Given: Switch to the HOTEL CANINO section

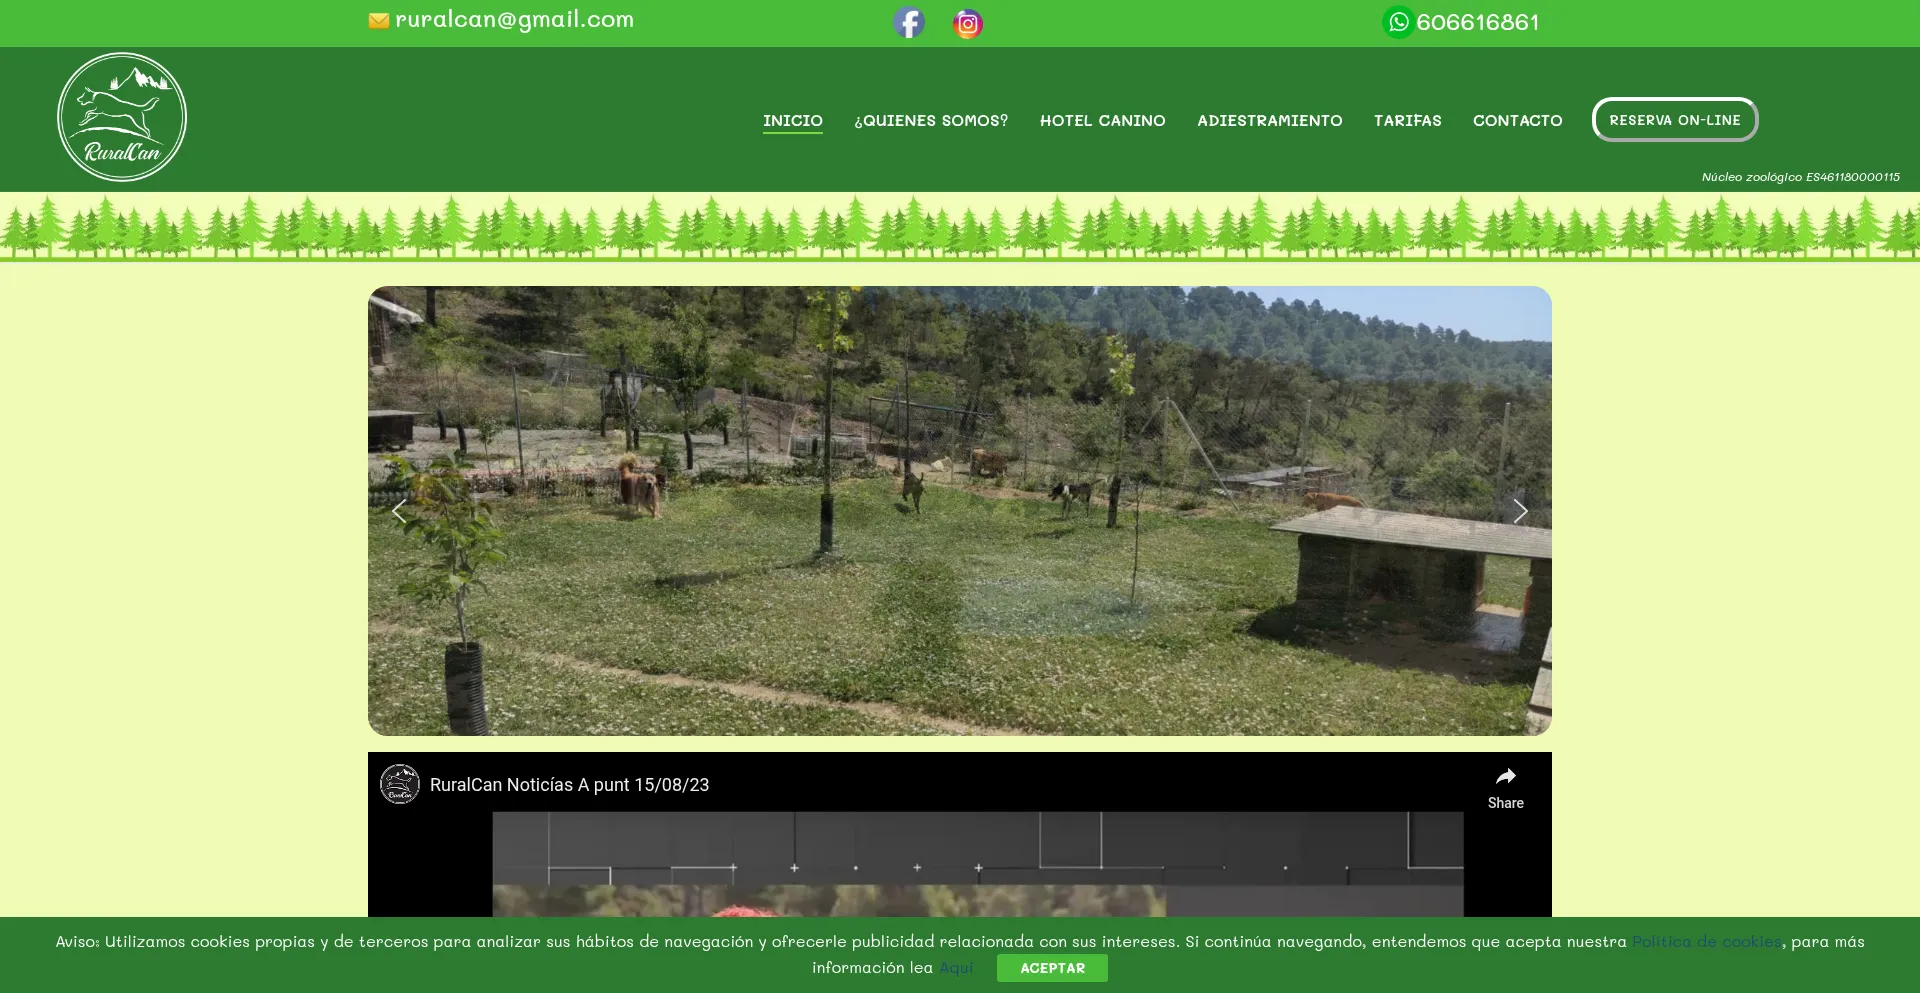Looking at the screenshot, I should [1102, 120].
